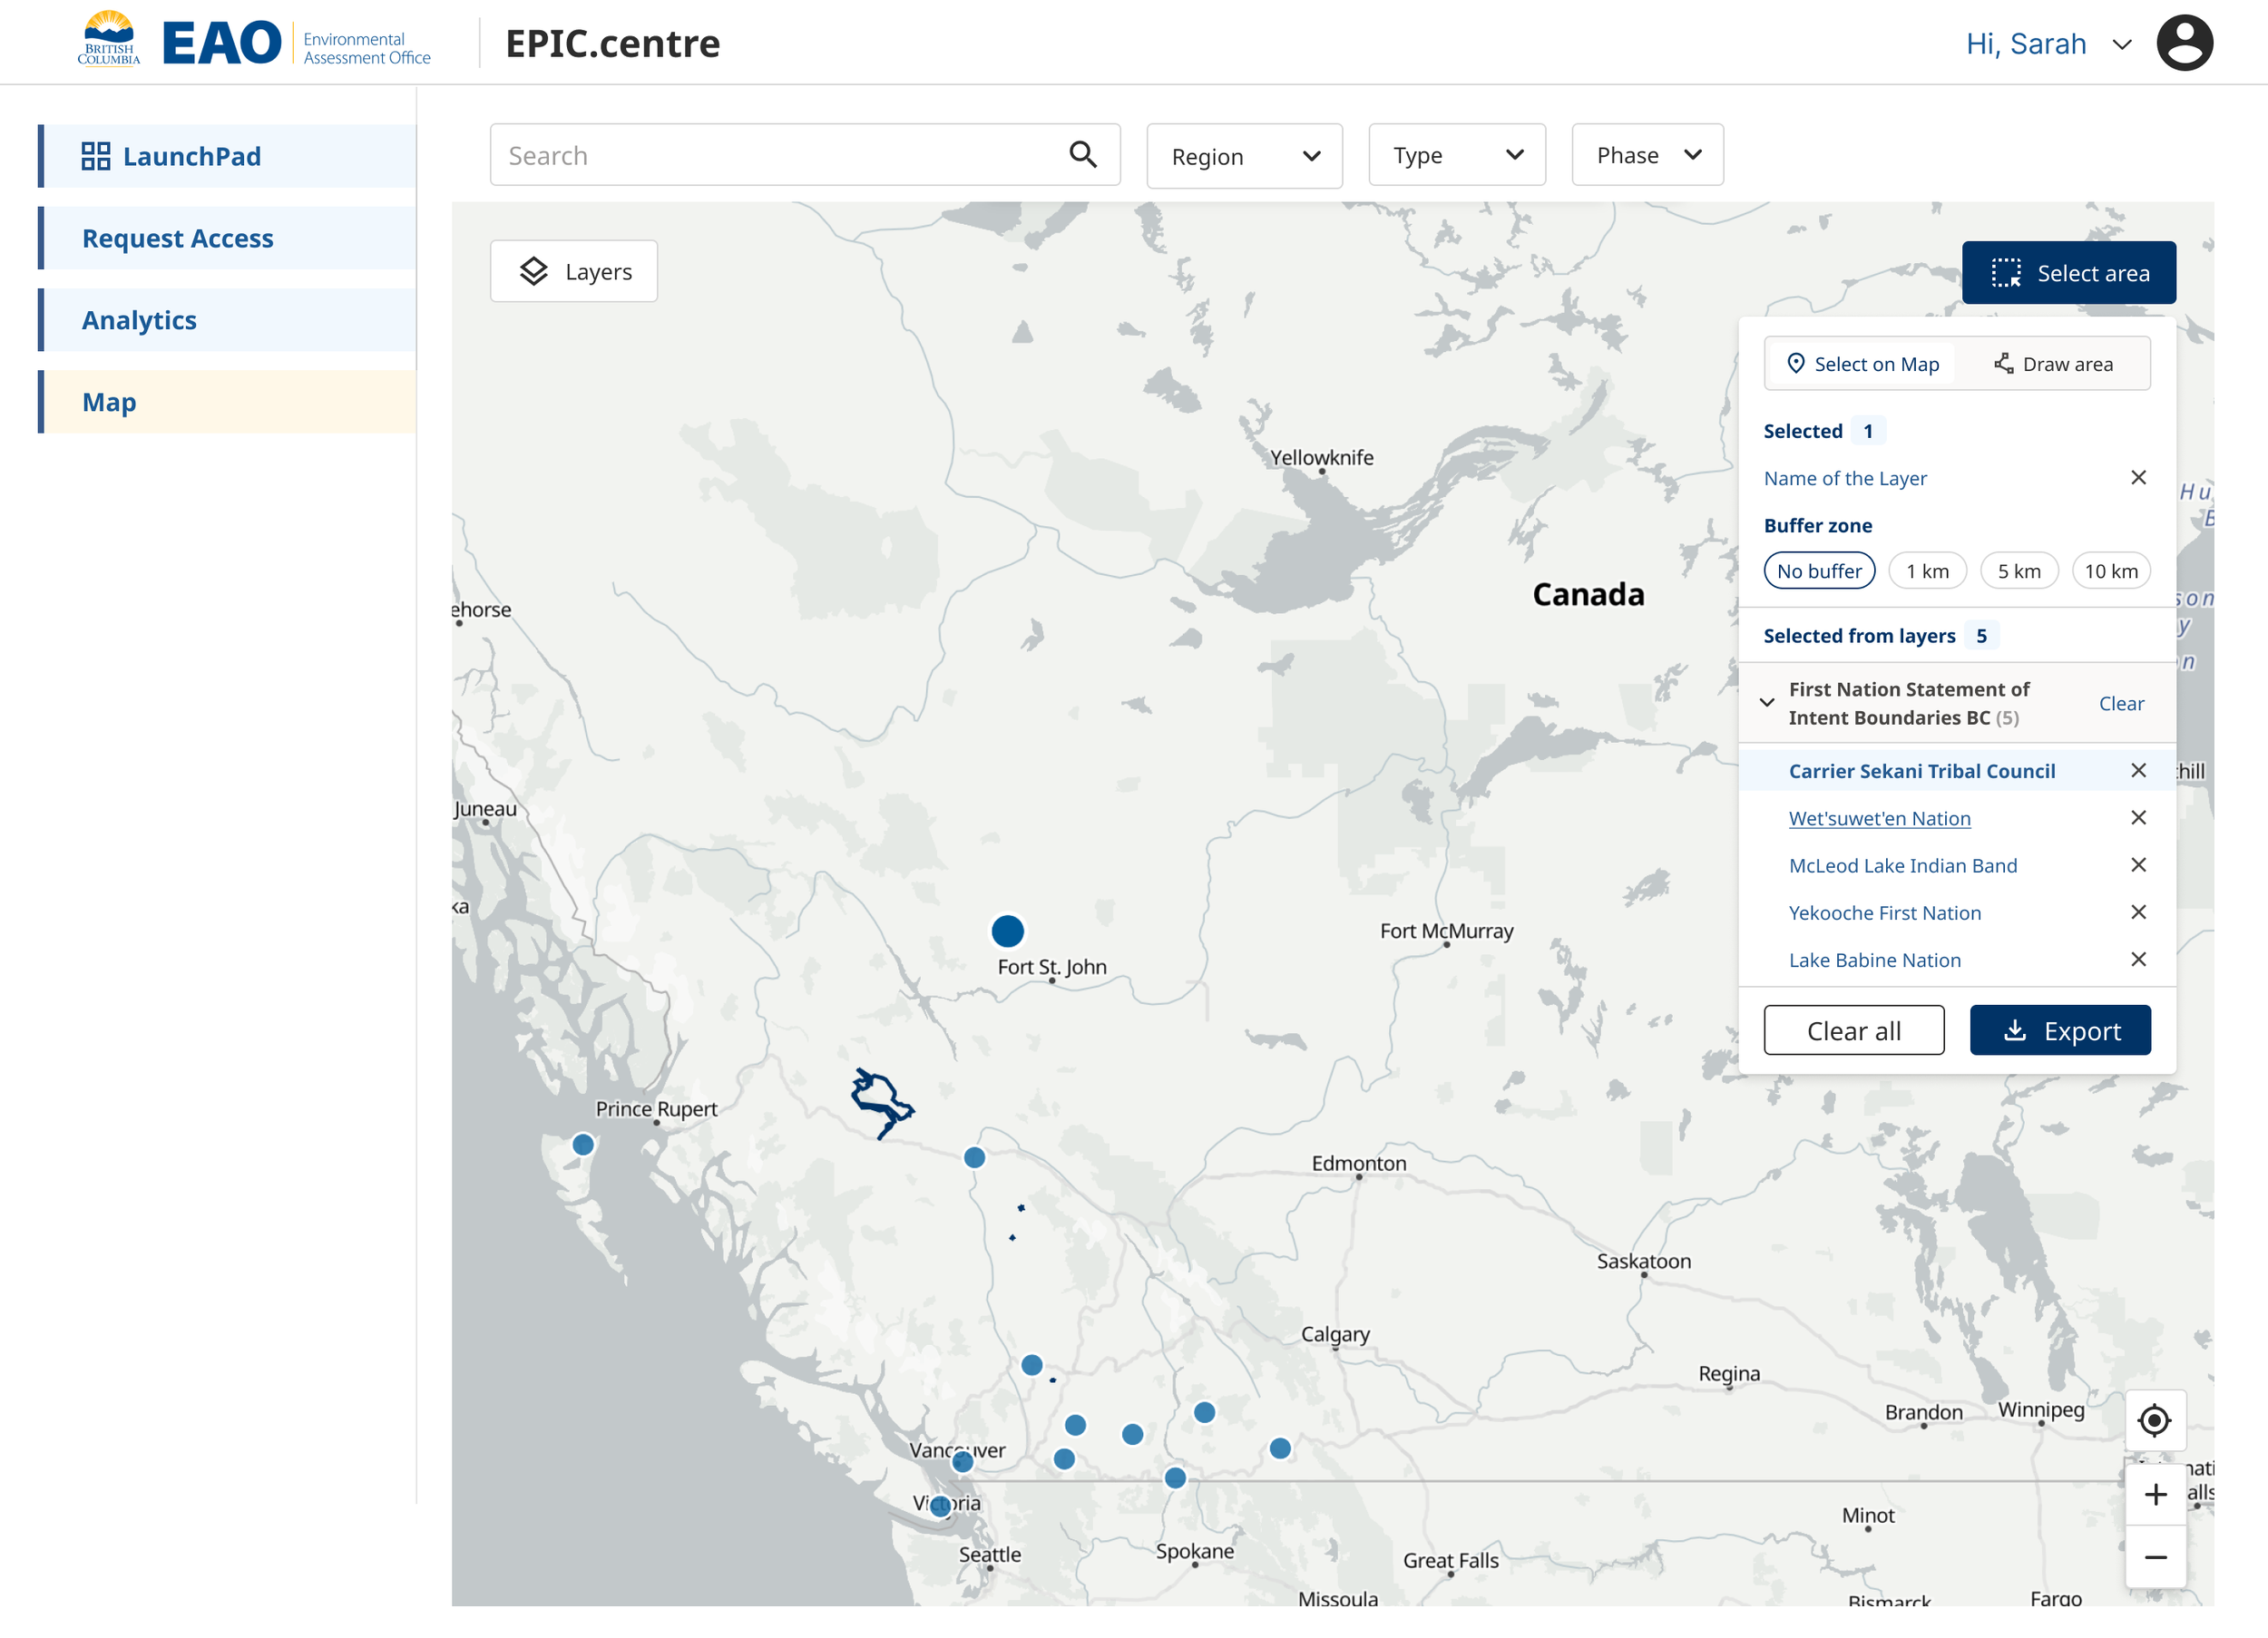Open the Wet'suwet'en Nation link

1879,818
